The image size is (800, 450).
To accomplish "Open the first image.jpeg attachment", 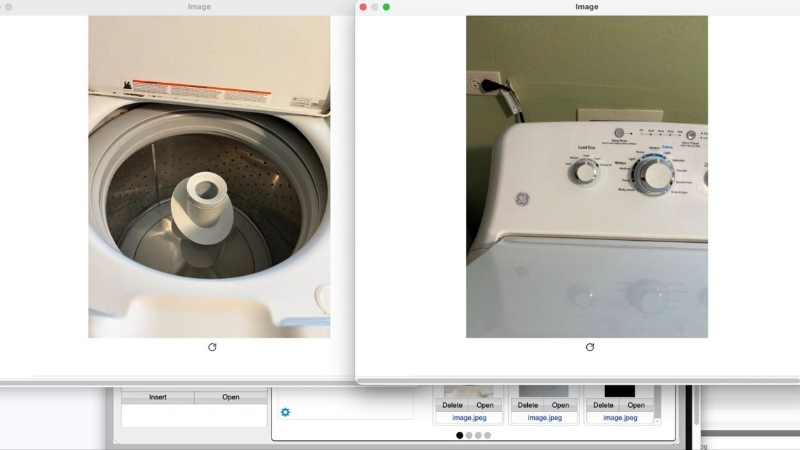I will [x=485, y=405].
